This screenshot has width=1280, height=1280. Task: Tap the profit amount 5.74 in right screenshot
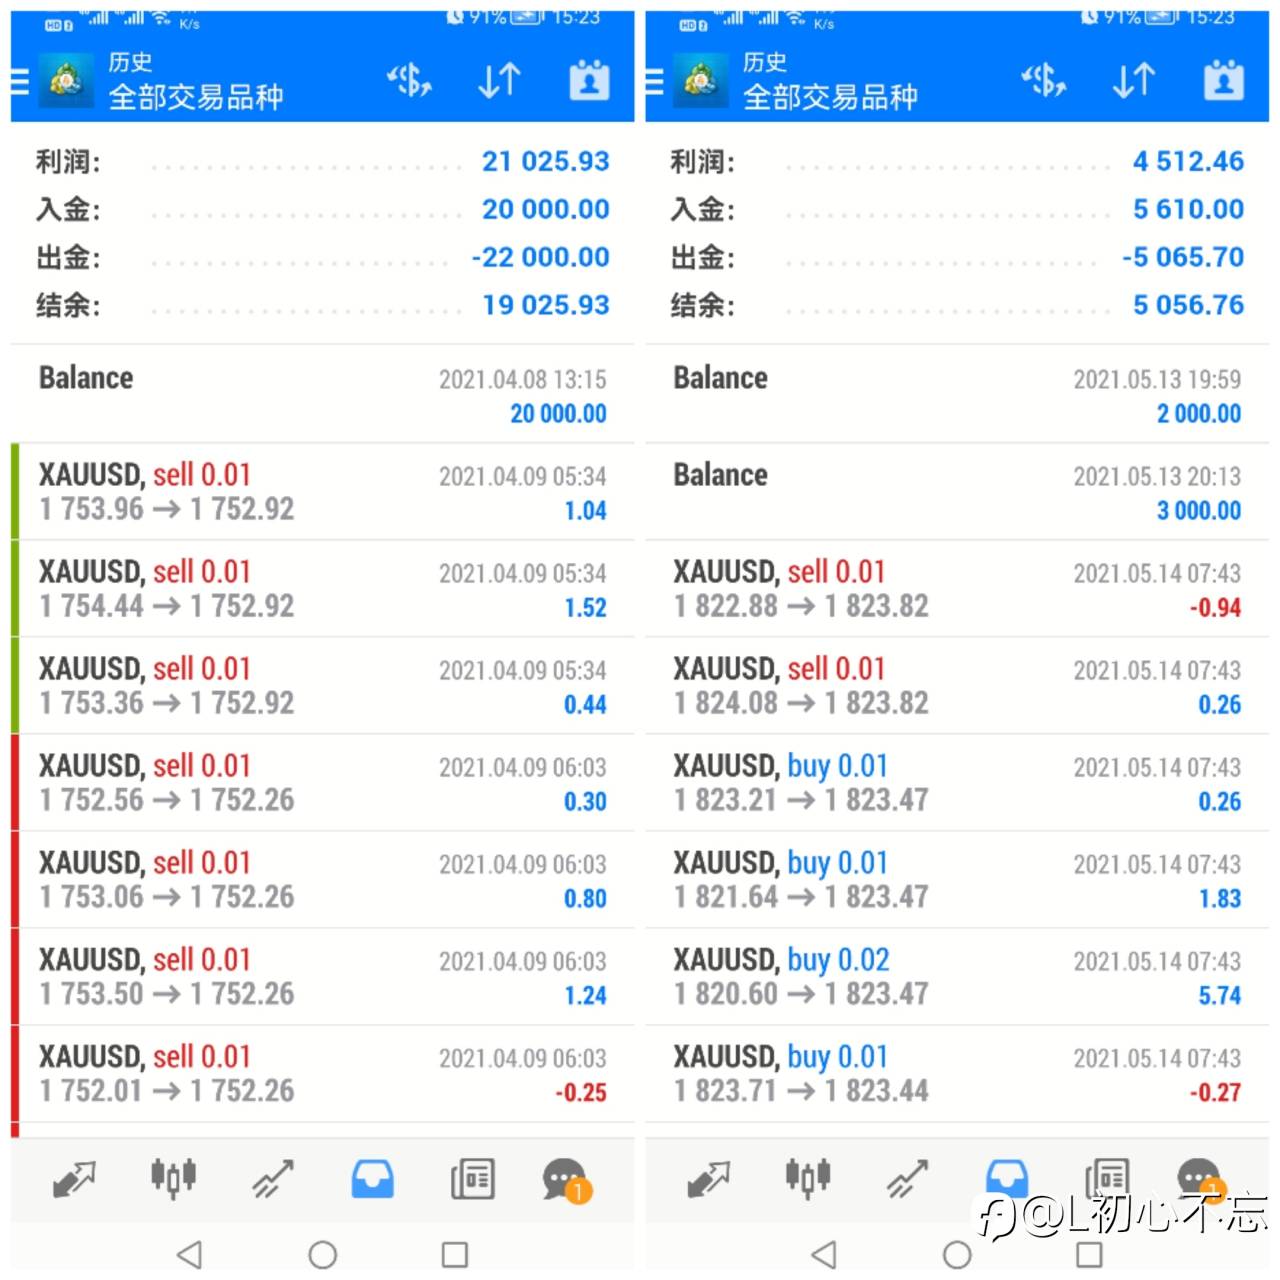point(1220,995)
